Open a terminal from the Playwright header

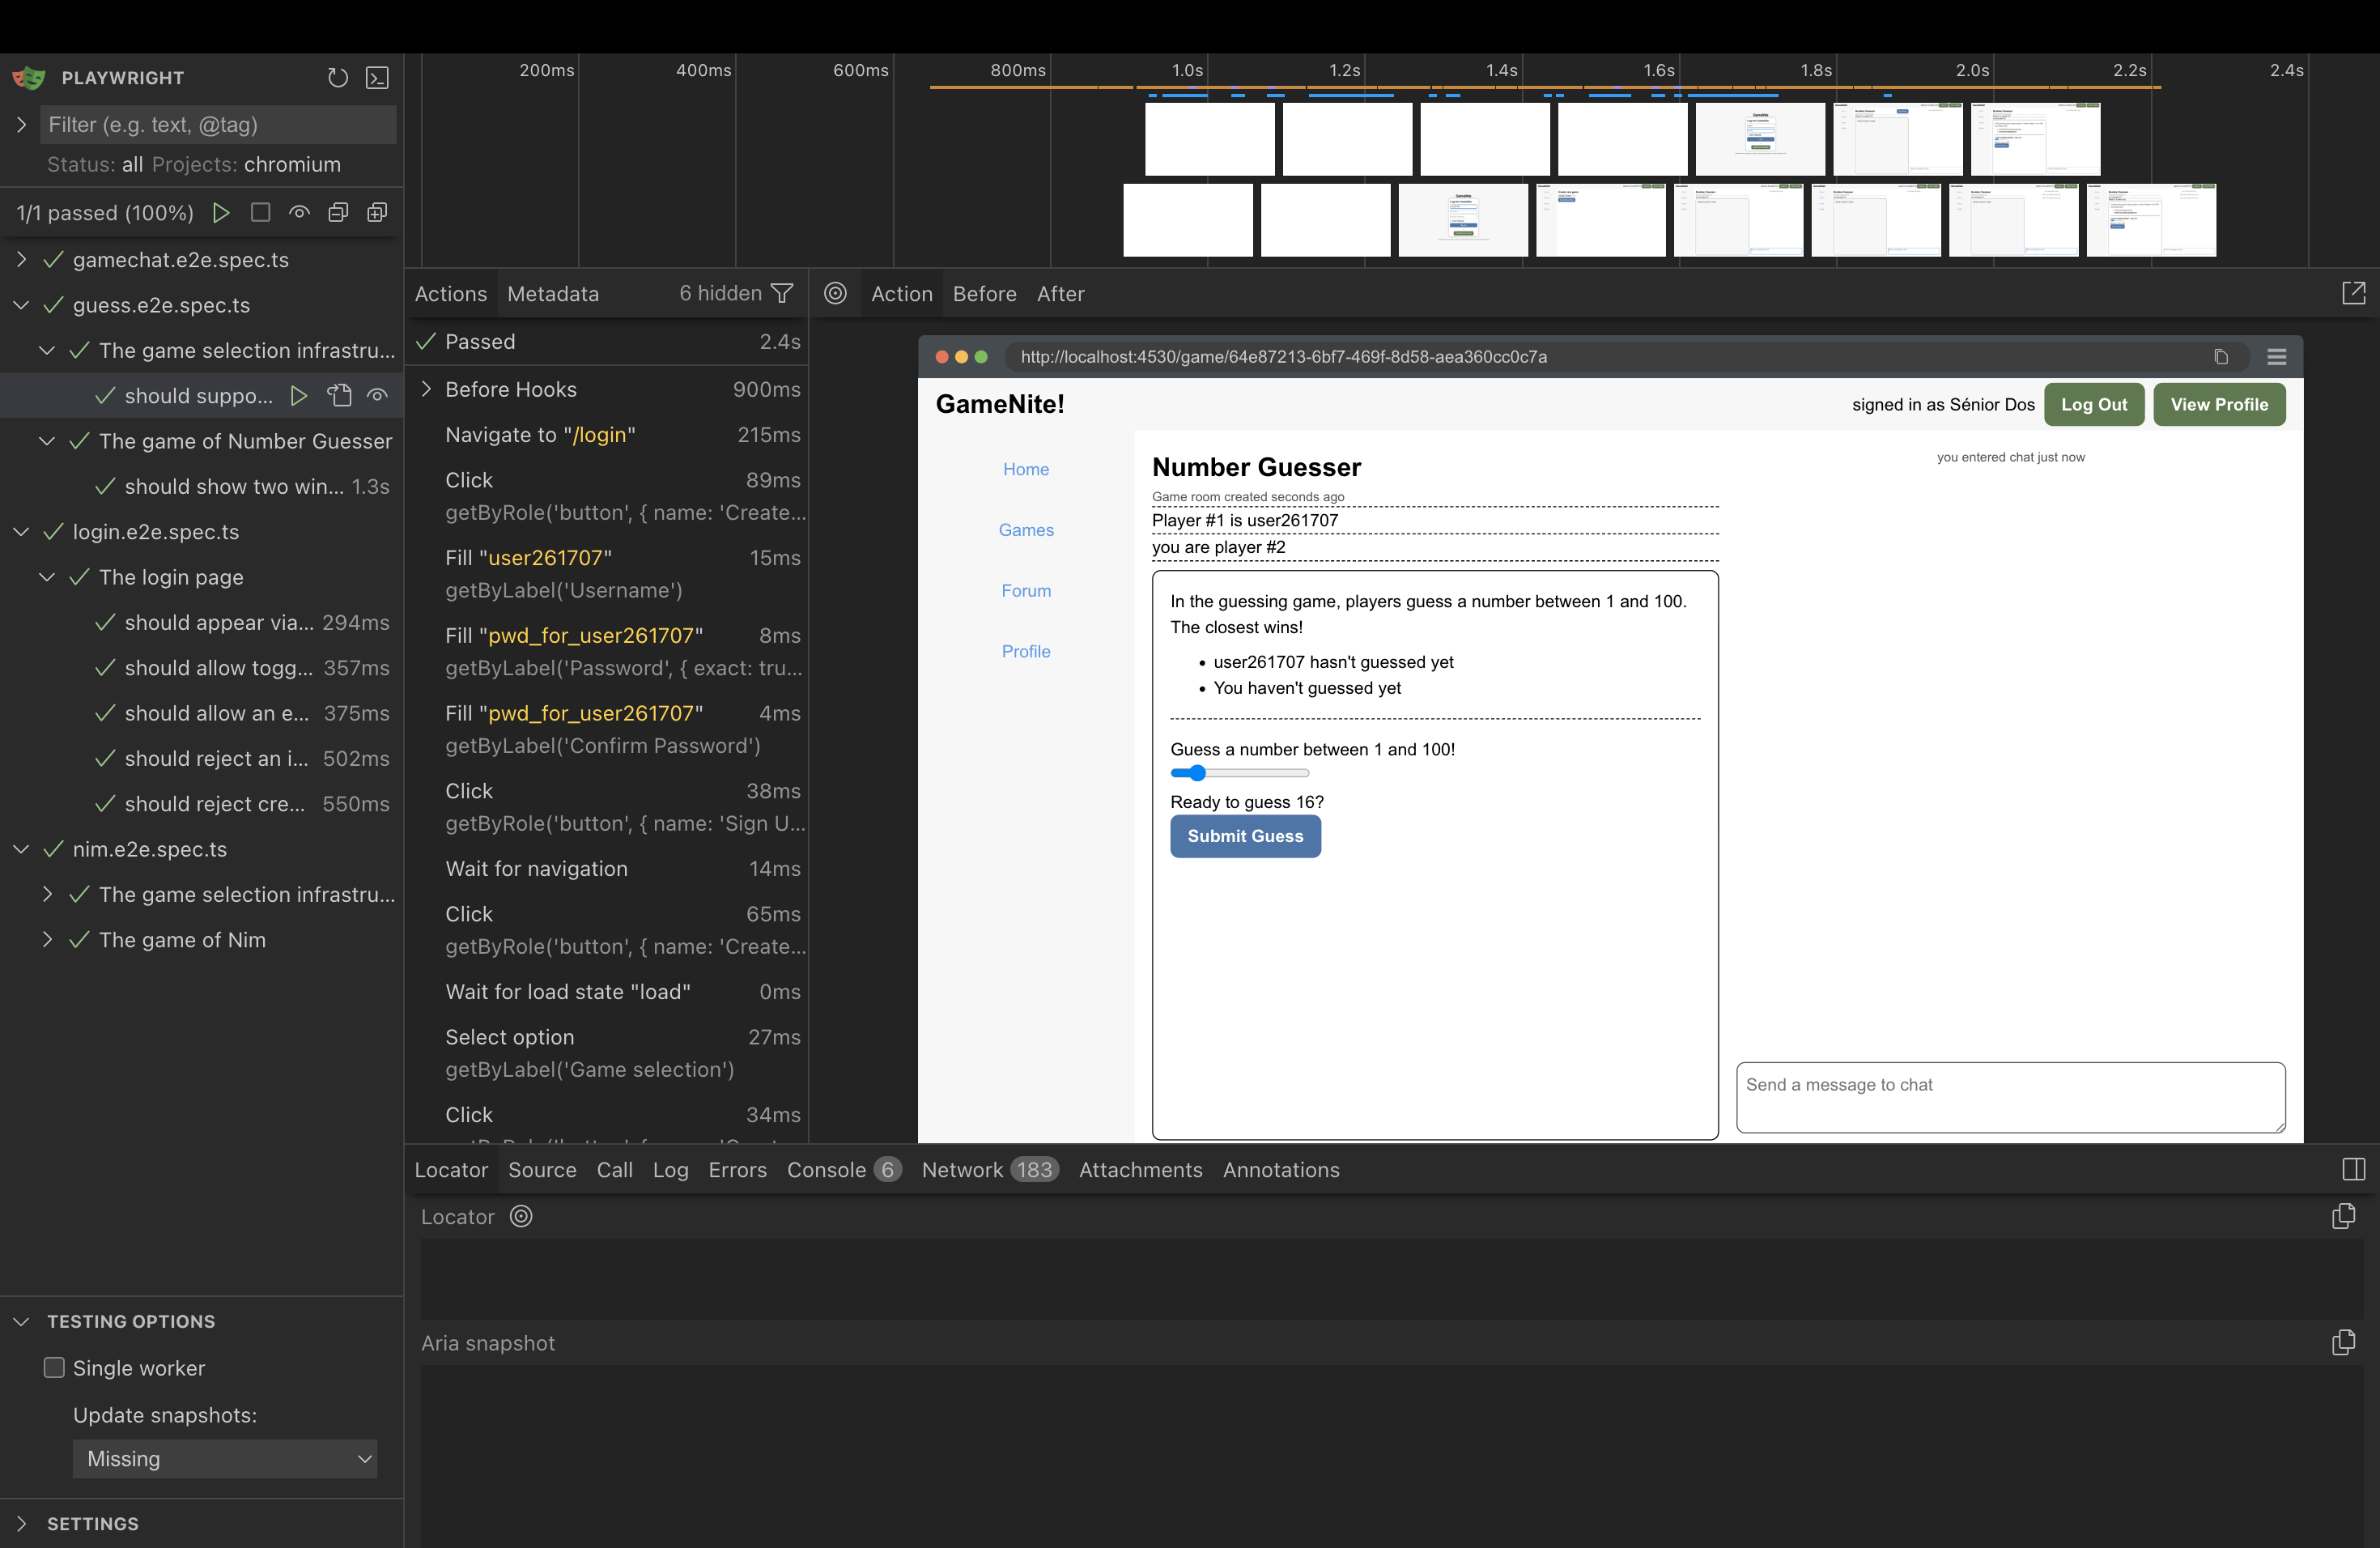(377, 77)
